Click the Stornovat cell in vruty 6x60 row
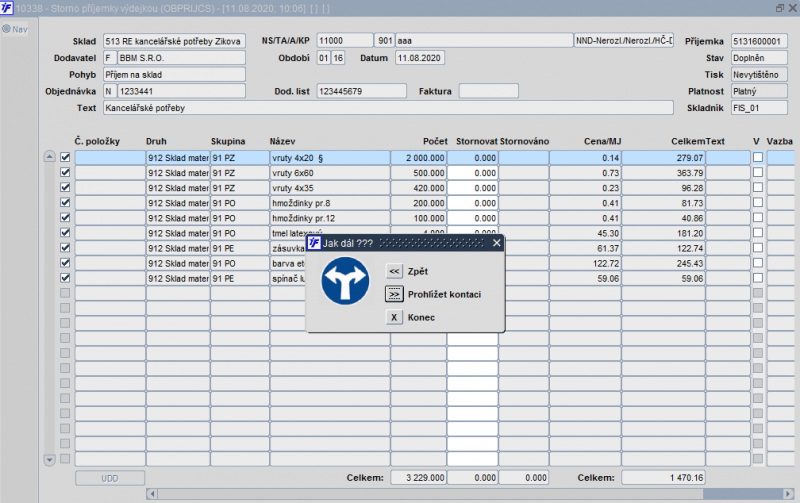This screenshot has width=800, height=503. (472, 173)
